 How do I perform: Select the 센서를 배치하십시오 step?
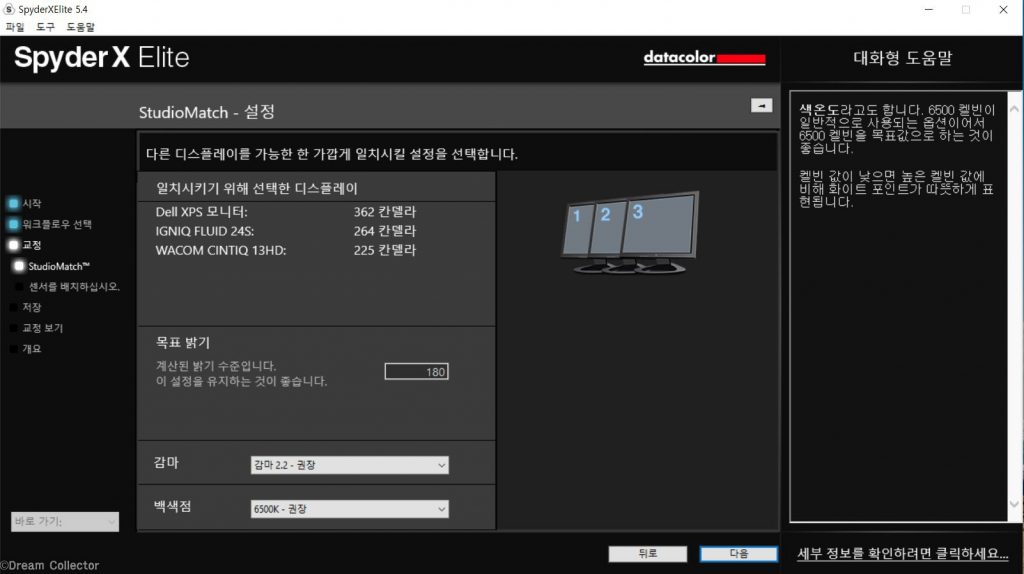click(67, 287)
